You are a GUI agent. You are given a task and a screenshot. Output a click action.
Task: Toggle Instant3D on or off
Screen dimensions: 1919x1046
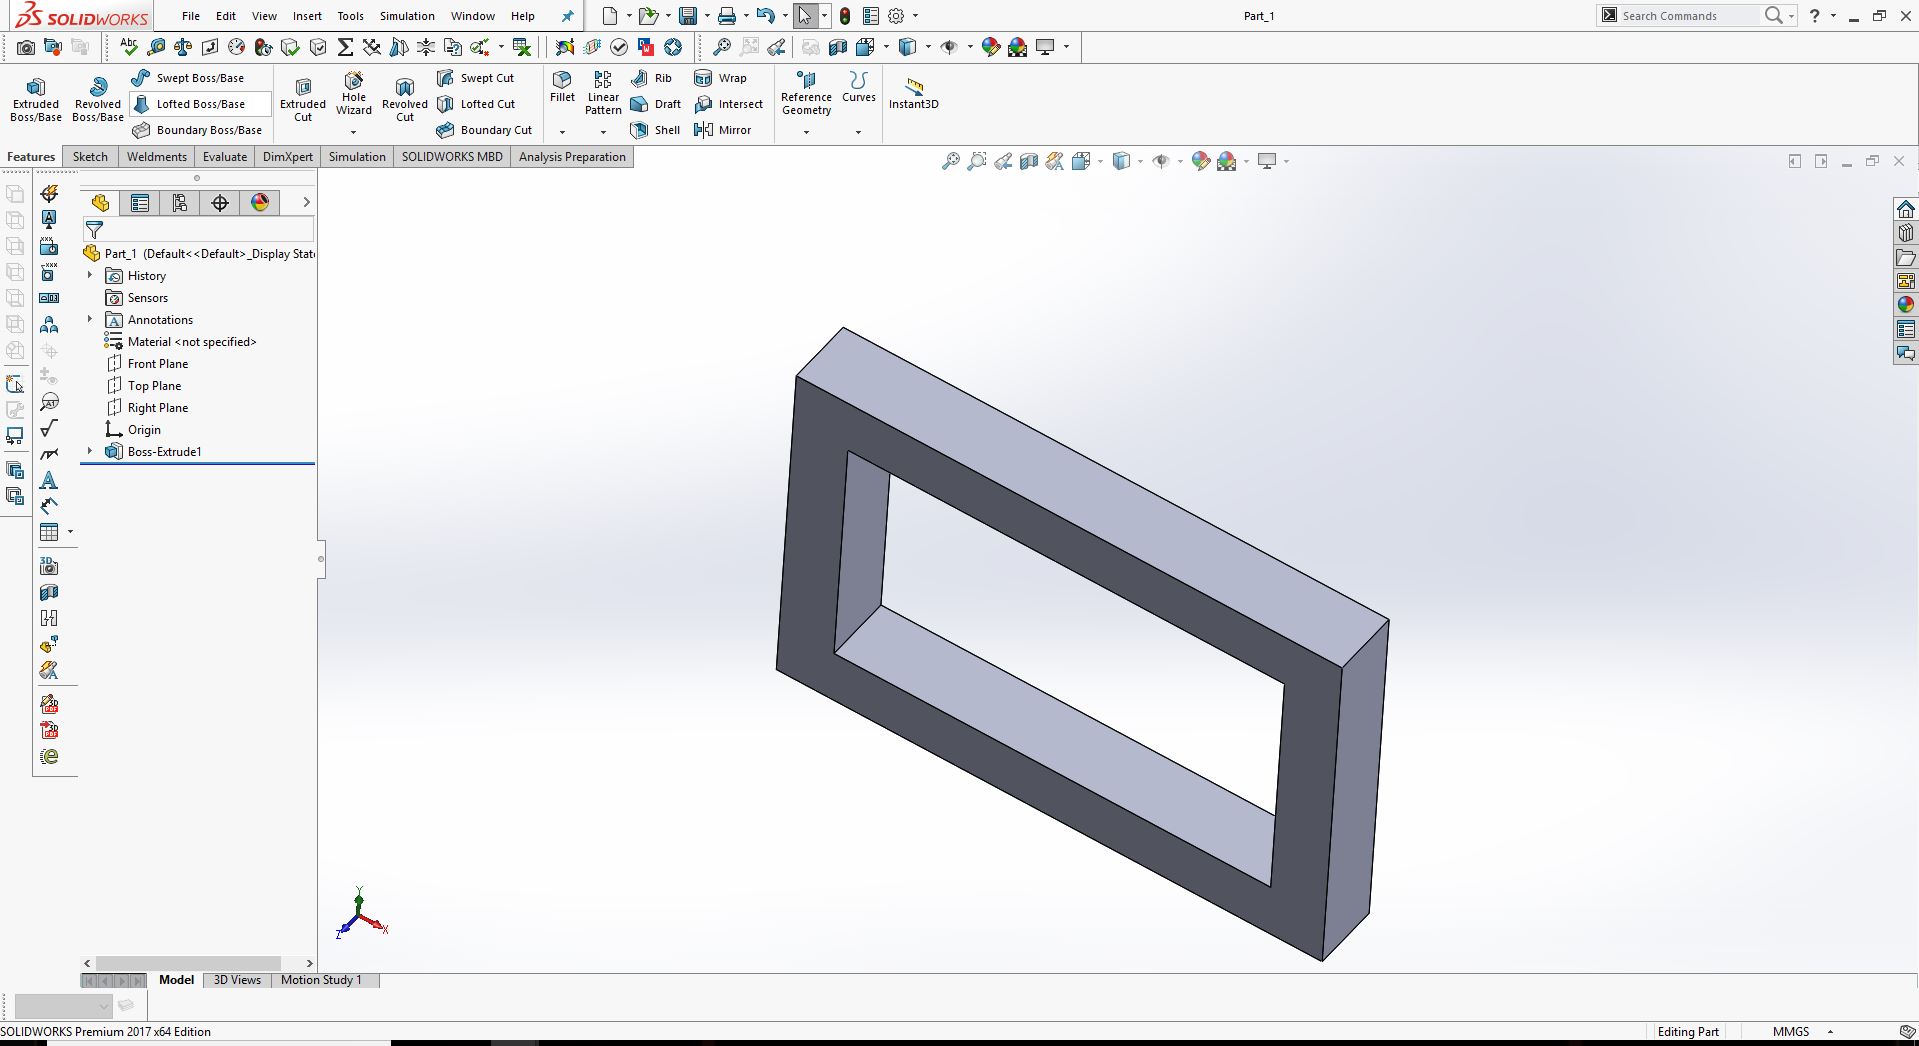point(913,95)
